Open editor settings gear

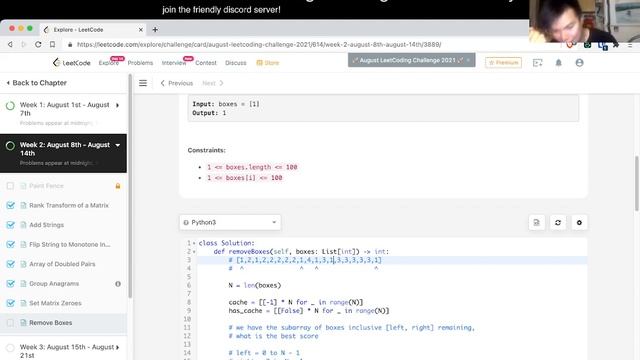click(x=579, y=222)
